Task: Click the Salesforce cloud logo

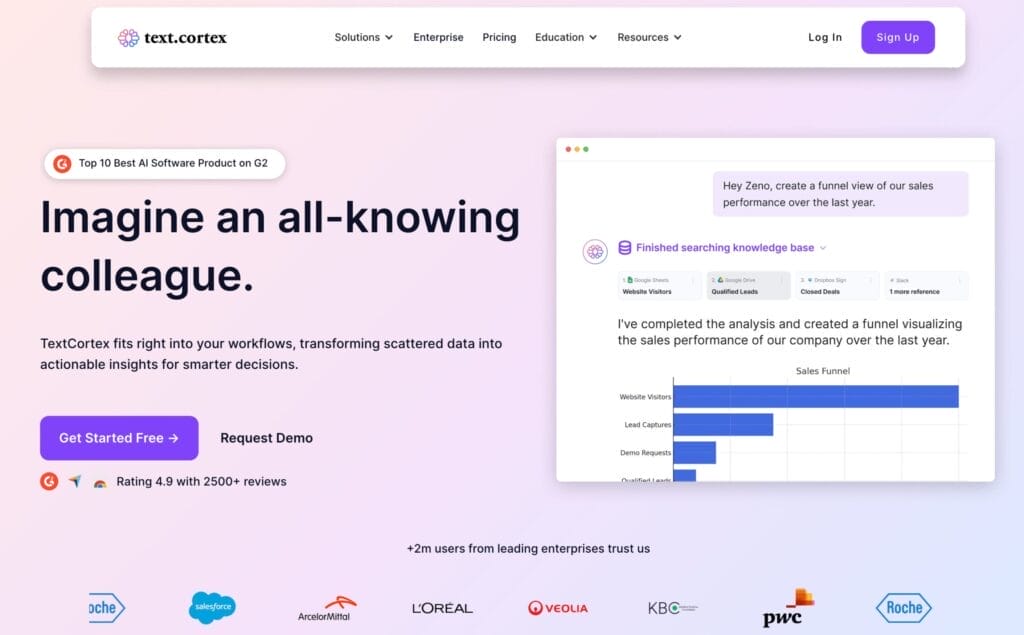Action: coord(212,607)
